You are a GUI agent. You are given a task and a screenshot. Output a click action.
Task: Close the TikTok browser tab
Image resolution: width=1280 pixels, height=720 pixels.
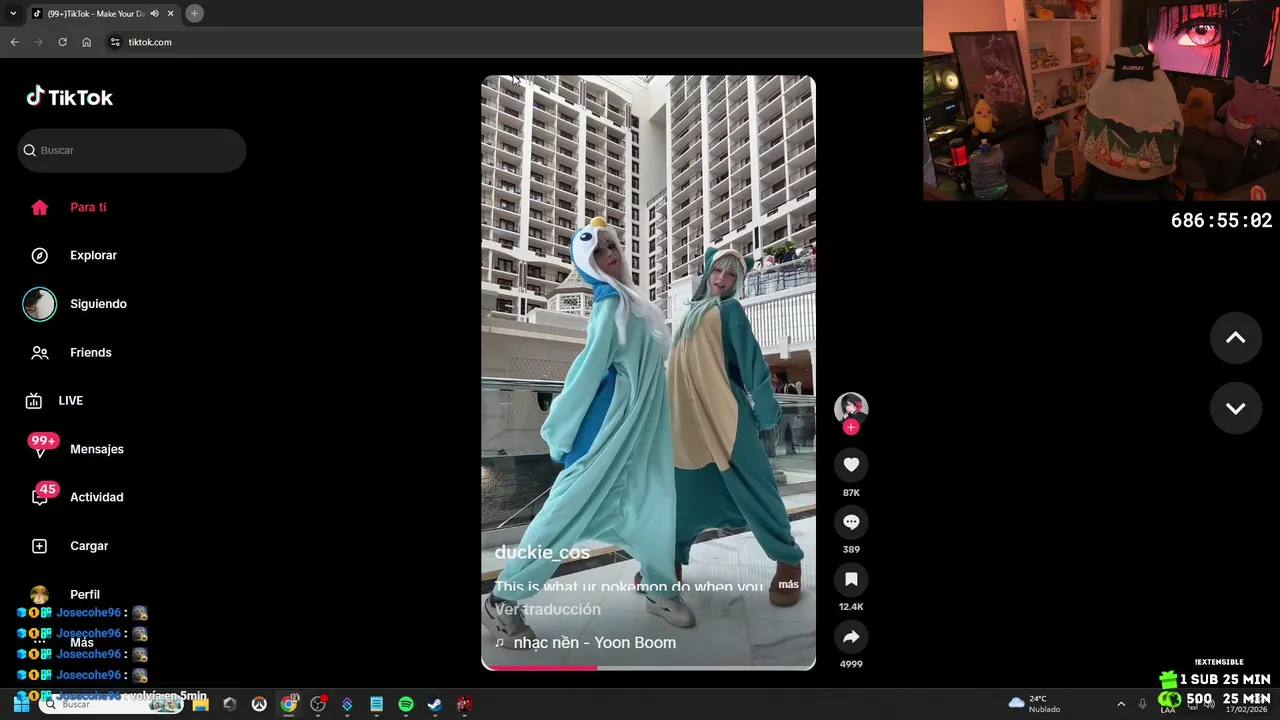pos(171,13)
